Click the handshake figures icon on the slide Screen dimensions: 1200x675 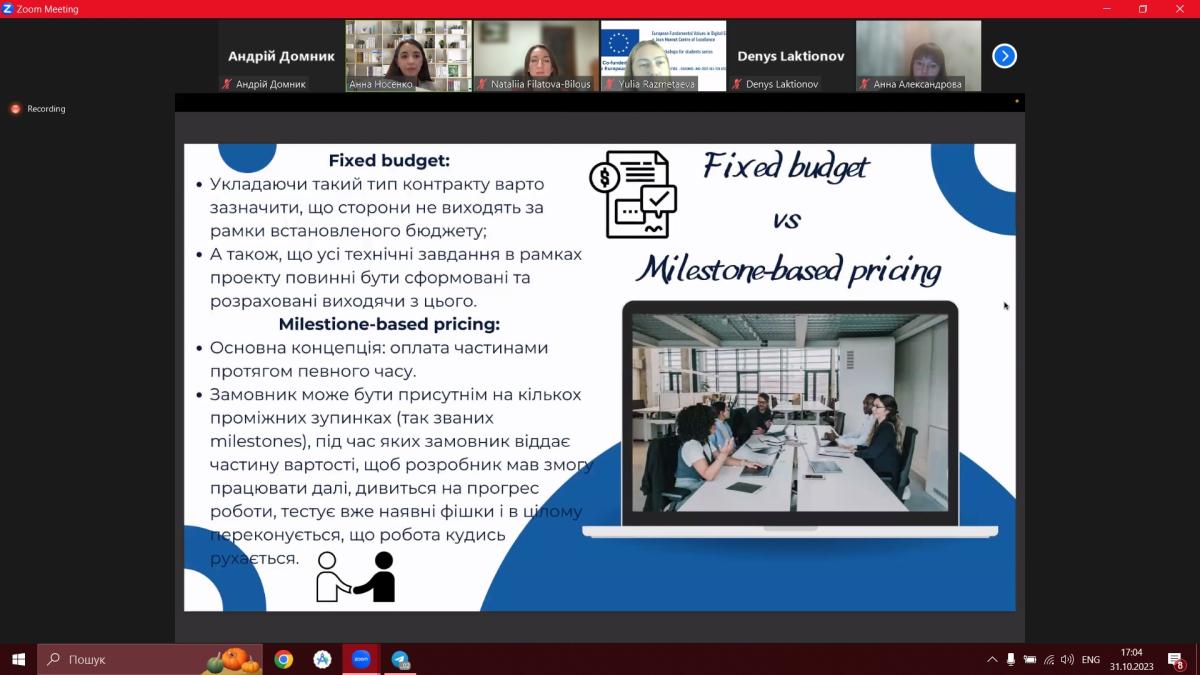click(x=356, y=576)
